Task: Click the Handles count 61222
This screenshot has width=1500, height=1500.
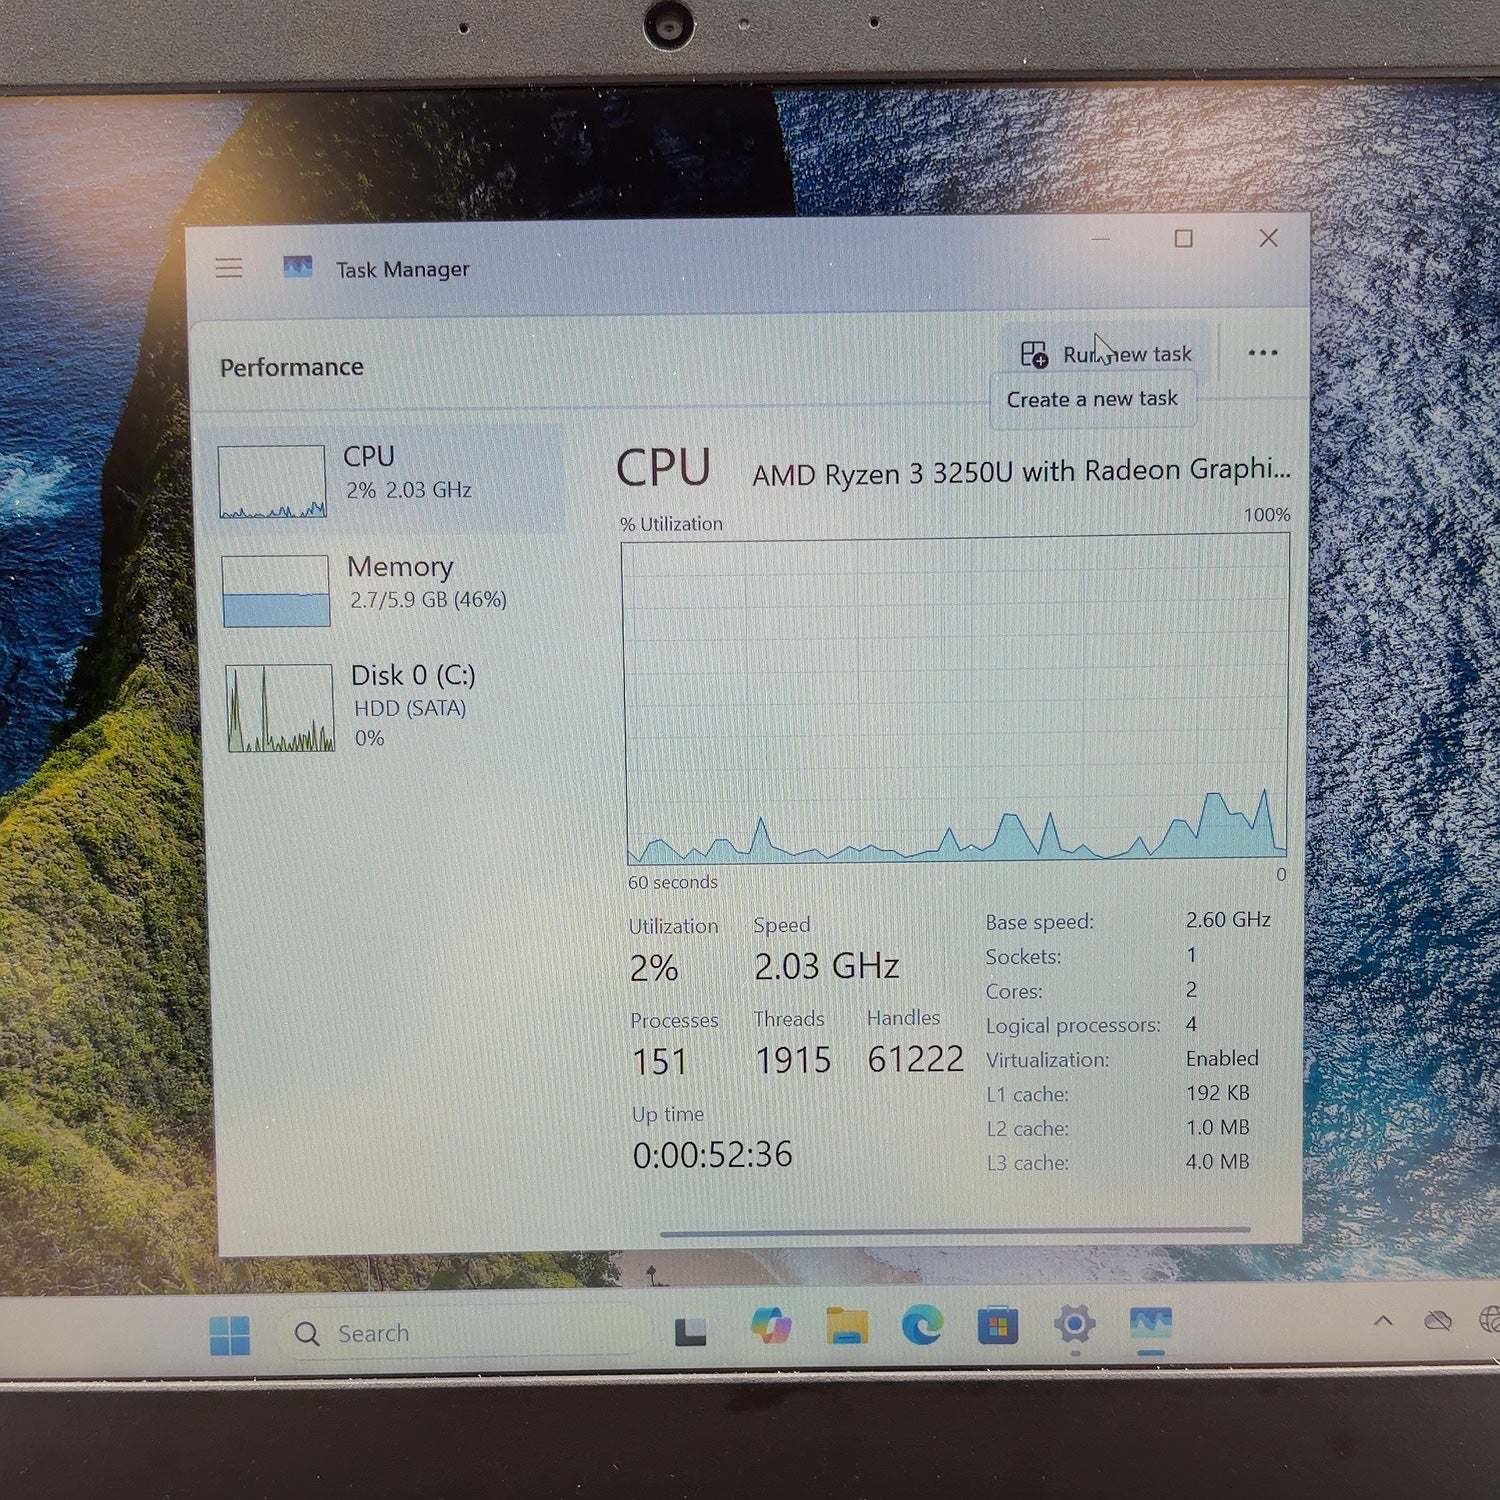Action: click(x=915, y=1059)
